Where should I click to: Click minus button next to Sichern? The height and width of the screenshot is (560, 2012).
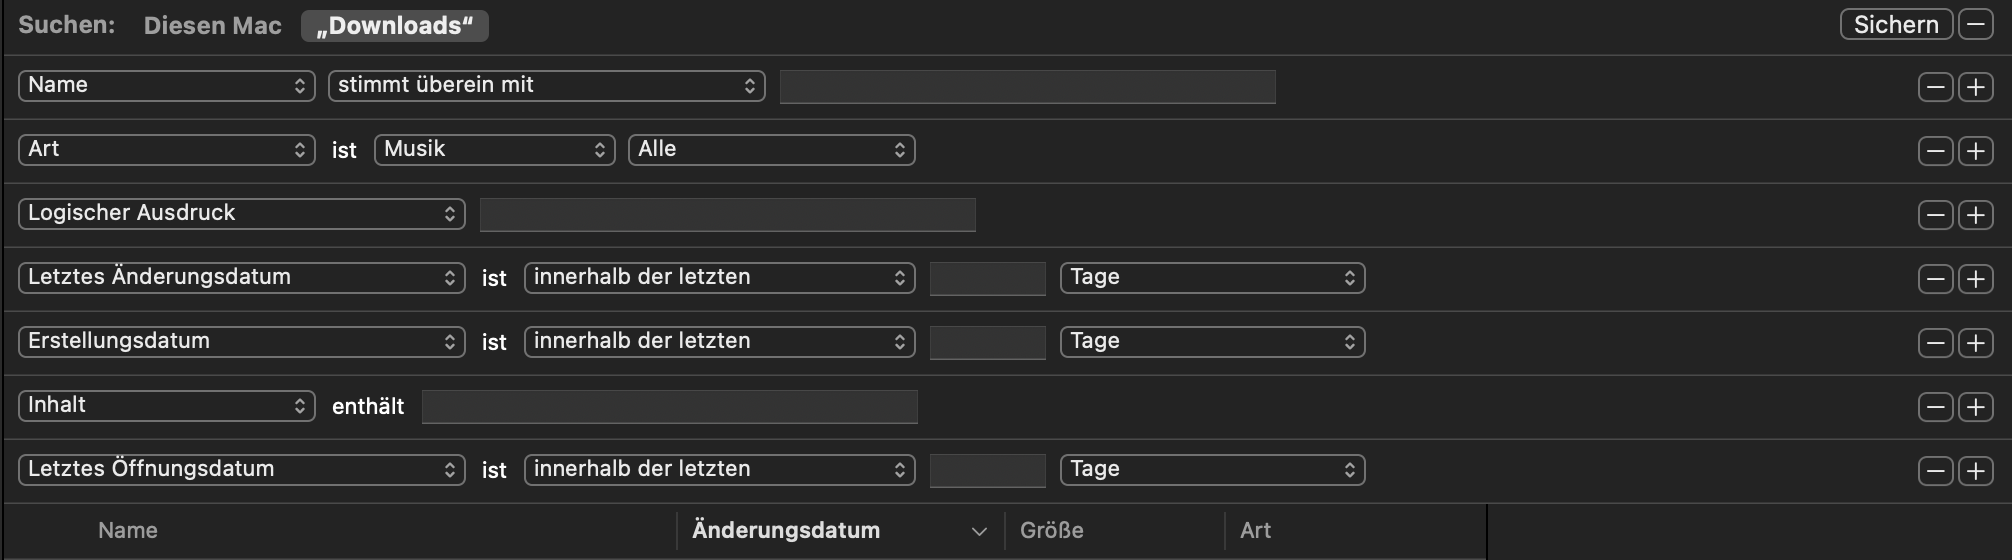click(x=1975, y=25)
